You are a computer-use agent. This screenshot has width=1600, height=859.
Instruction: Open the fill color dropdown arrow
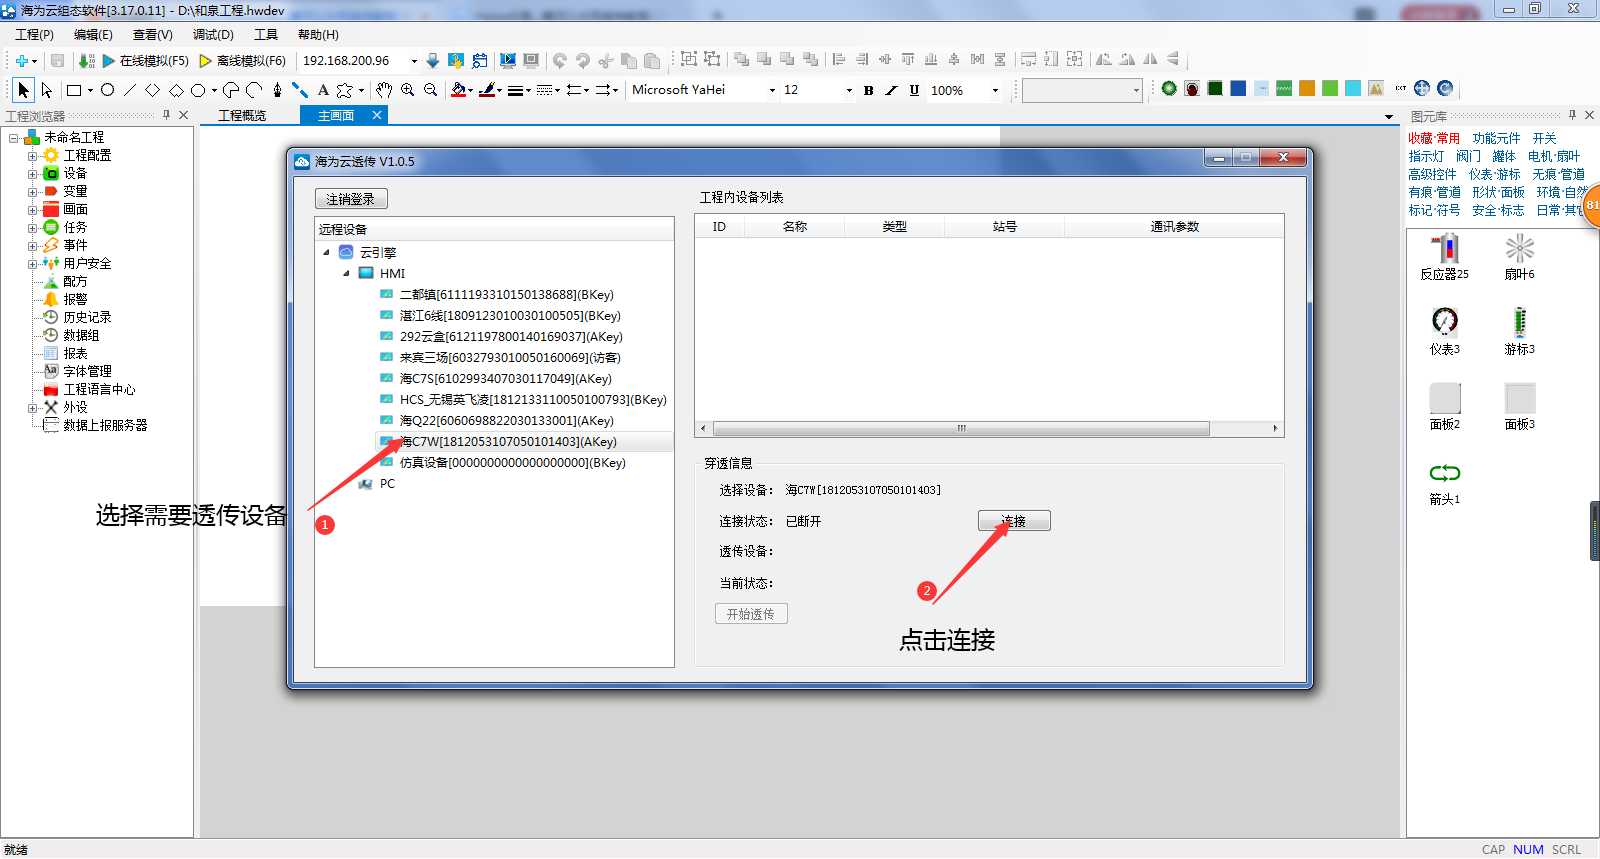(x=470, y=90)
